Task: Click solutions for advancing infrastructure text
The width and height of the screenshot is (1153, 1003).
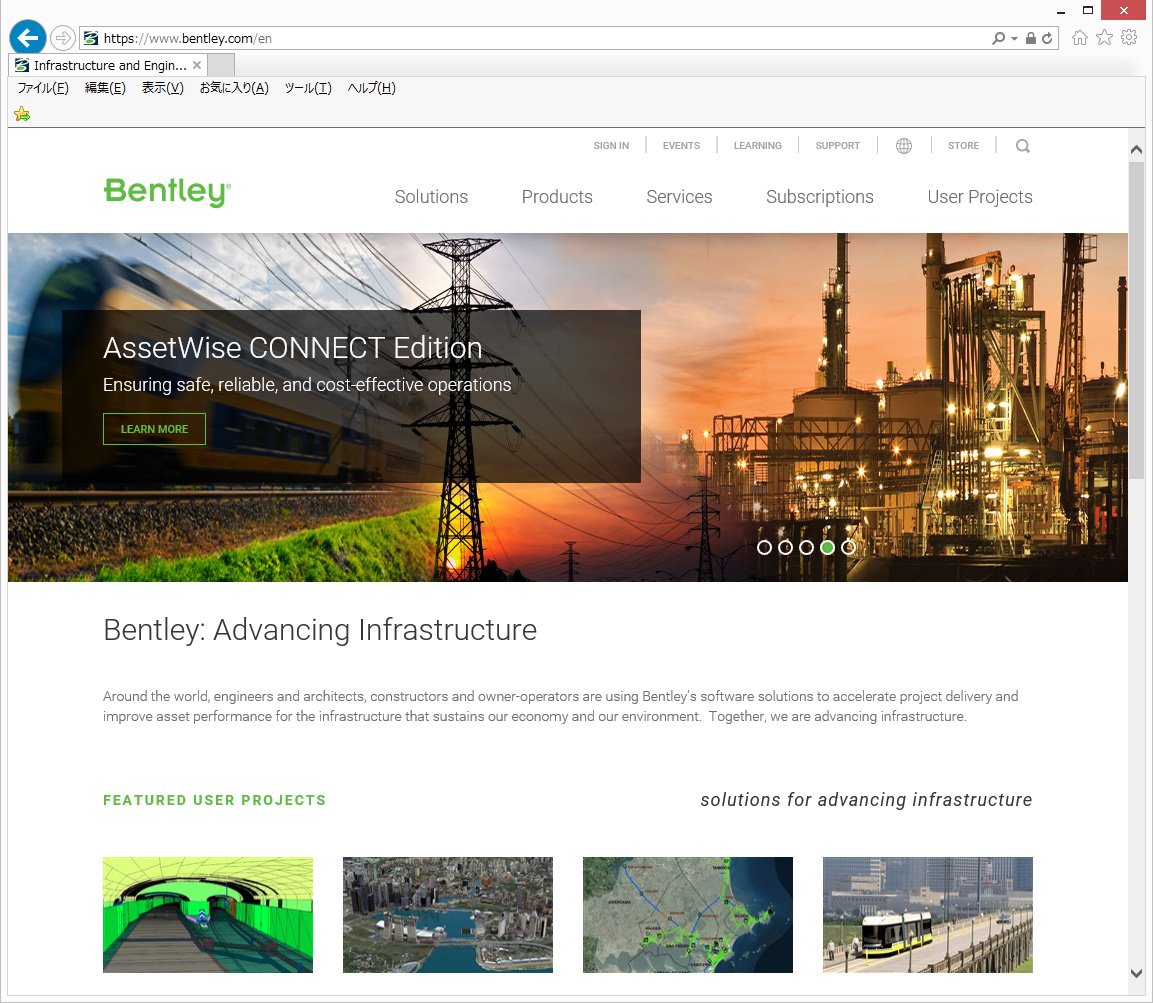Action: pos(866,800)
